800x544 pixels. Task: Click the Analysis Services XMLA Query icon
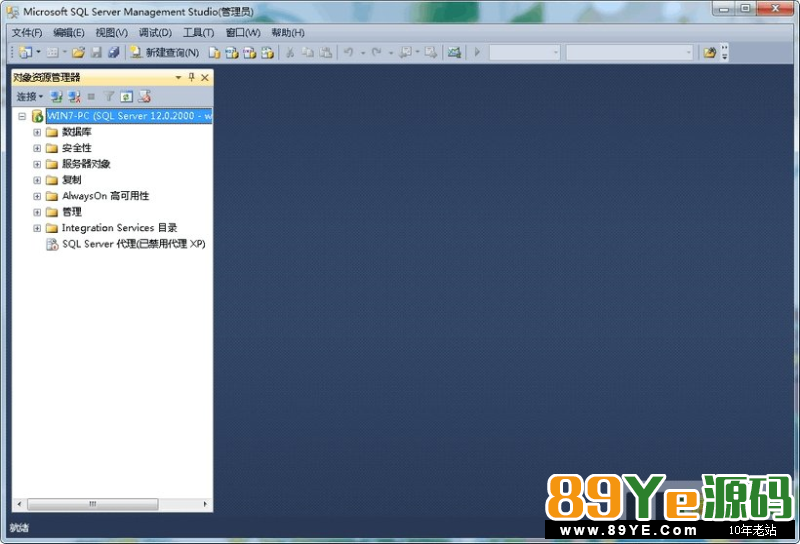(x=267, y=53)
